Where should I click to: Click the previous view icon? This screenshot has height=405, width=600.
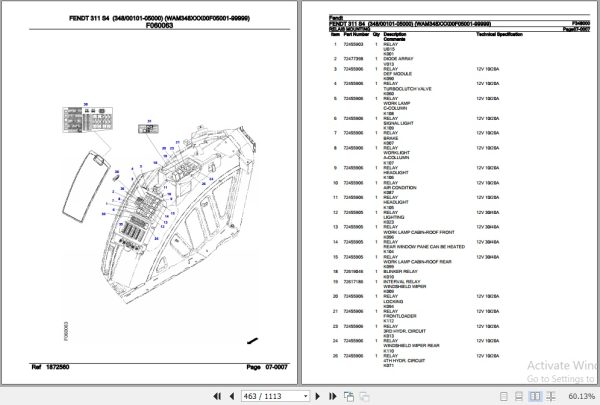click(349, 397)
